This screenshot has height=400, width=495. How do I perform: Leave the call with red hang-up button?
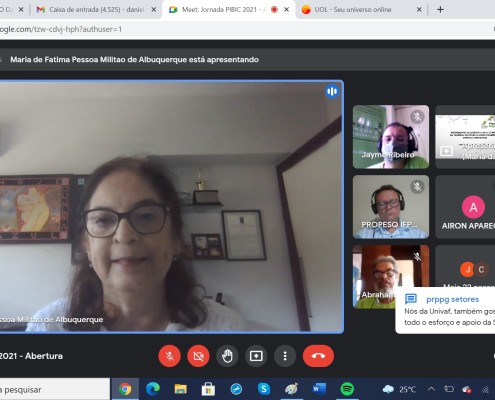(318, 356)
